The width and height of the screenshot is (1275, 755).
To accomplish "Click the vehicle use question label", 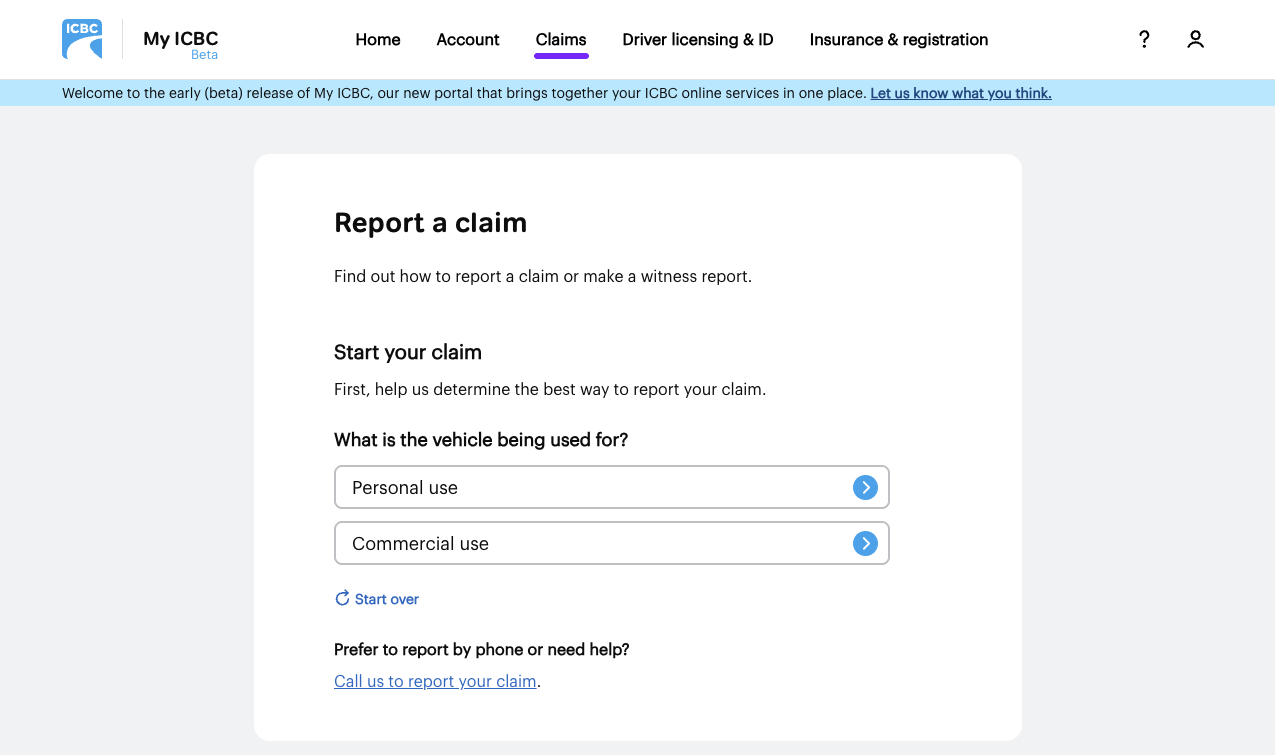I will [481, 440].
